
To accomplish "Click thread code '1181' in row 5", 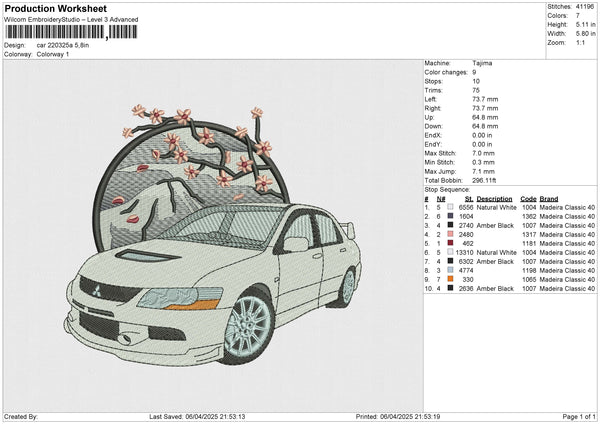I will click(529, 243).
